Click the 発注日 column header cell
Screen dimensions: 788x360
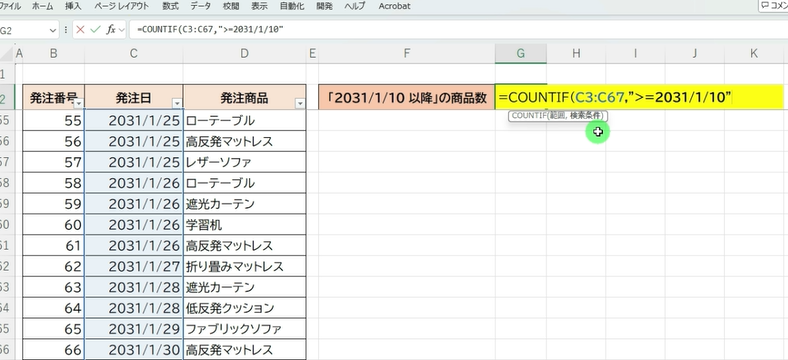pyautogui.click(x=134, y=97)
